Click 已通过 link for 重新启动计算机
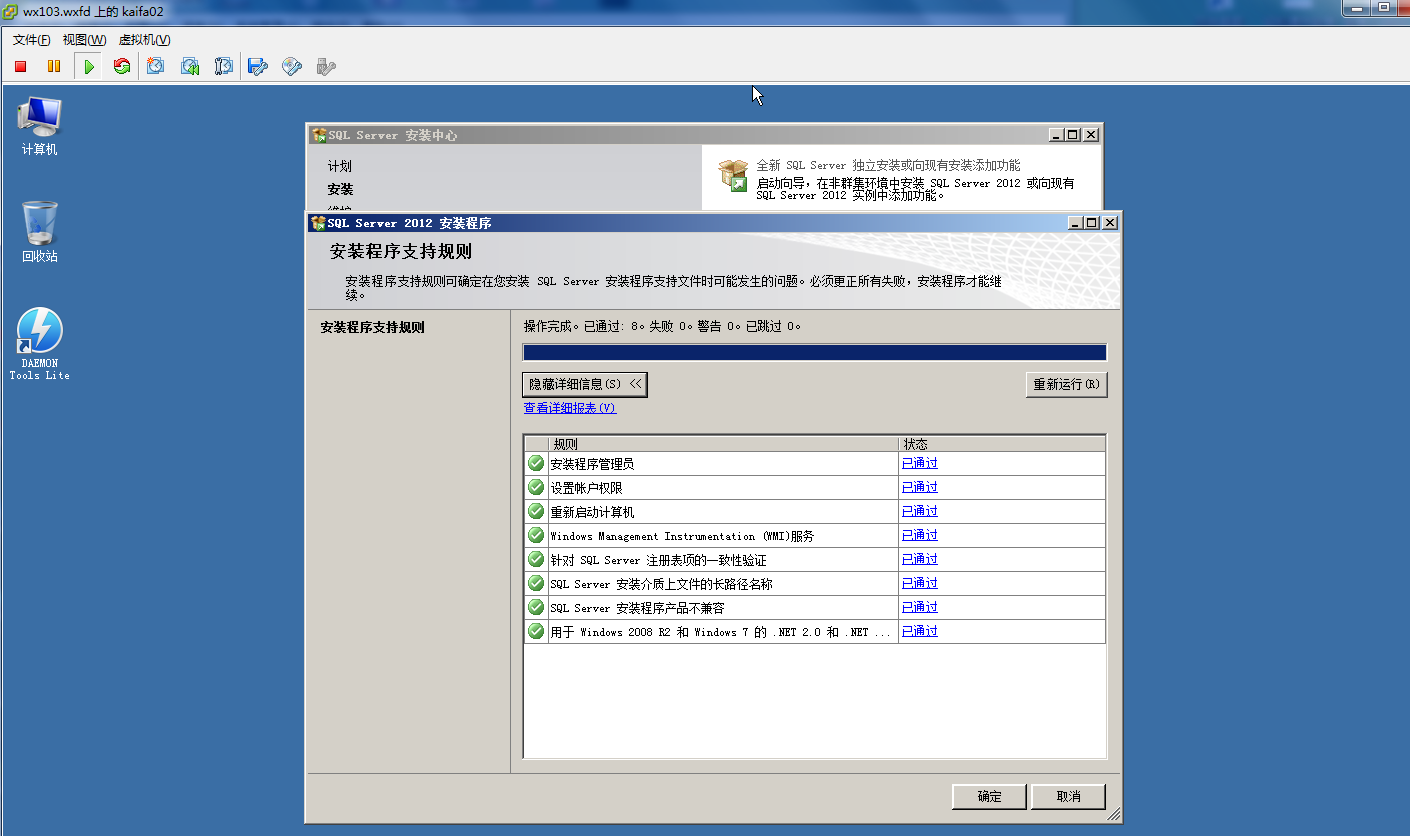The image size is (1410, 836). pyautogui.click(x=920, y=511)
